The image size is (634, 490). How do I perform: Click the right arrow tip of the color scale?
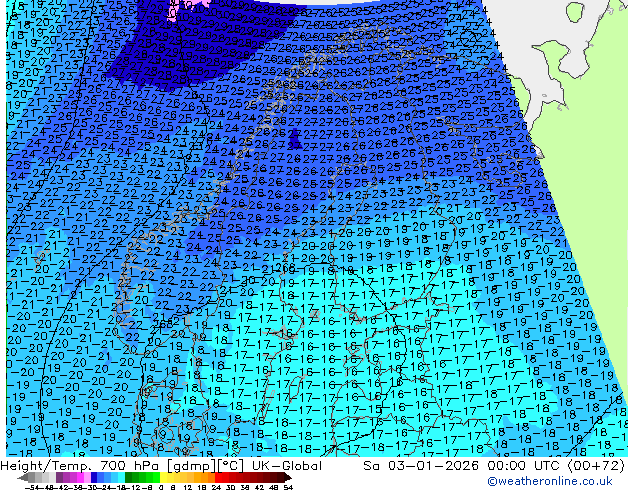click(x=290, y=478)
